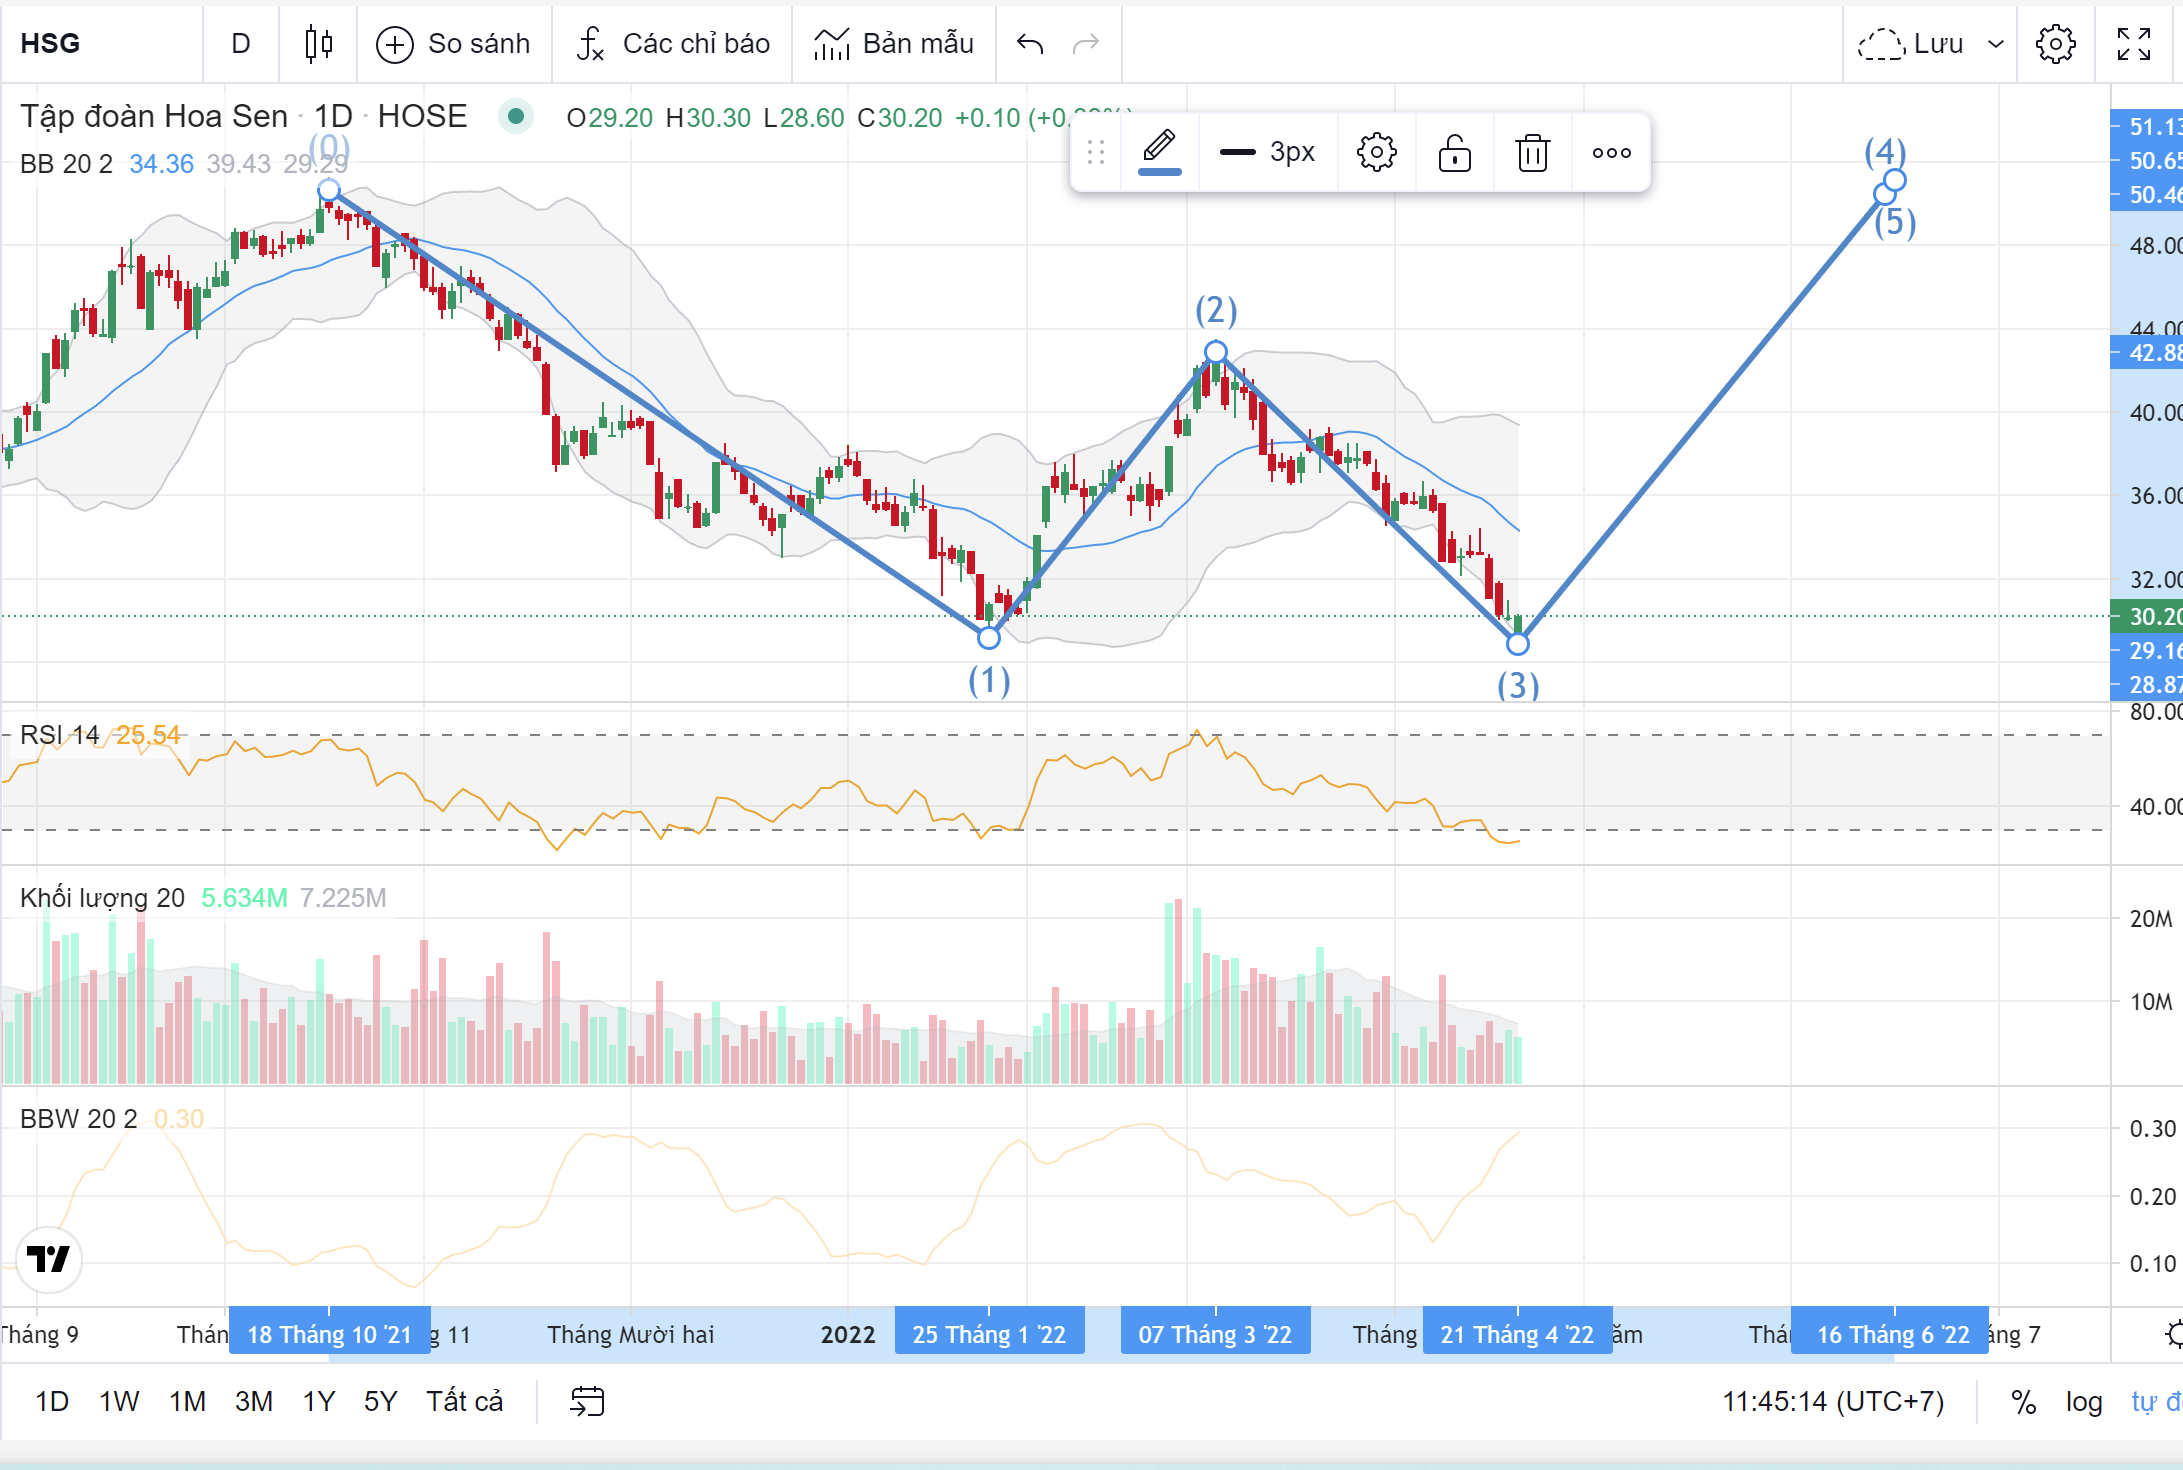The height and width of the screenshot is (1470, 2183).
Task: Open the HSG symbol search
Action: tap(50, 44)
